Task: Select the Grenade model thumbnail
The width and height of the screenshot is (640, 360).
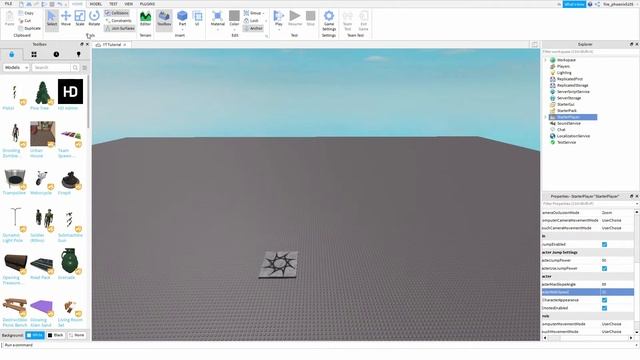Action: (70, 260)
